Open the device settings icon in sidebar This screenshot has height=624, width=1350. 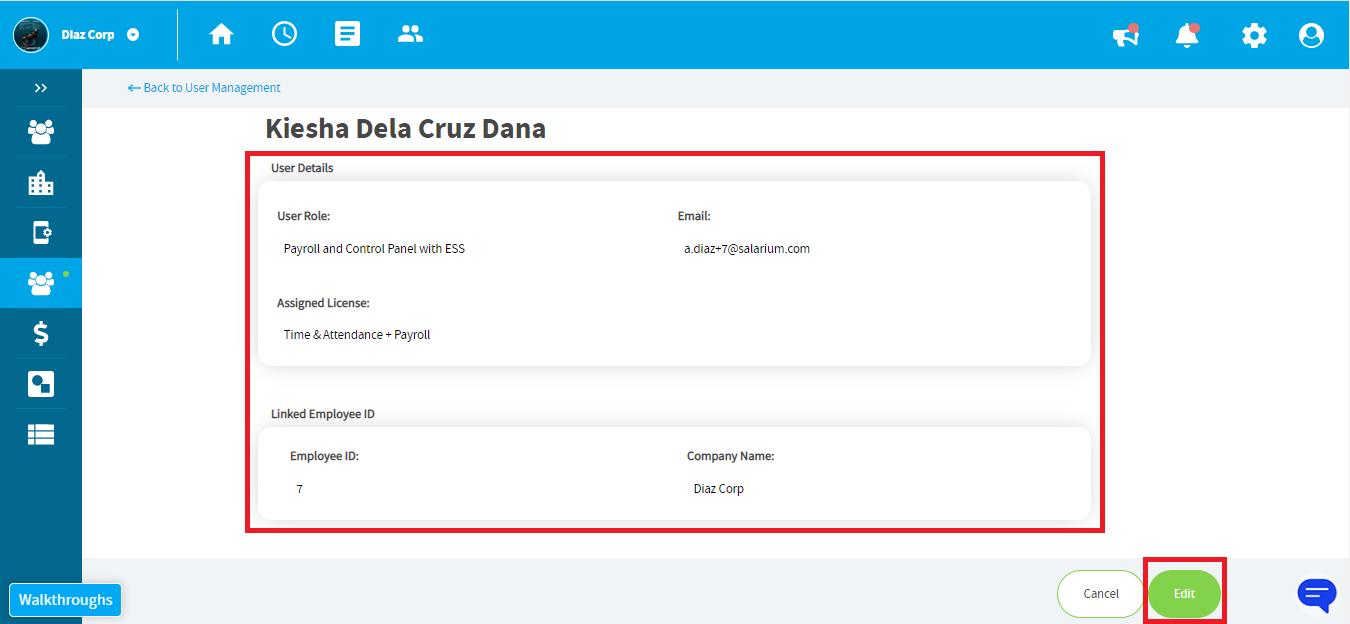[x=41, y=233]
